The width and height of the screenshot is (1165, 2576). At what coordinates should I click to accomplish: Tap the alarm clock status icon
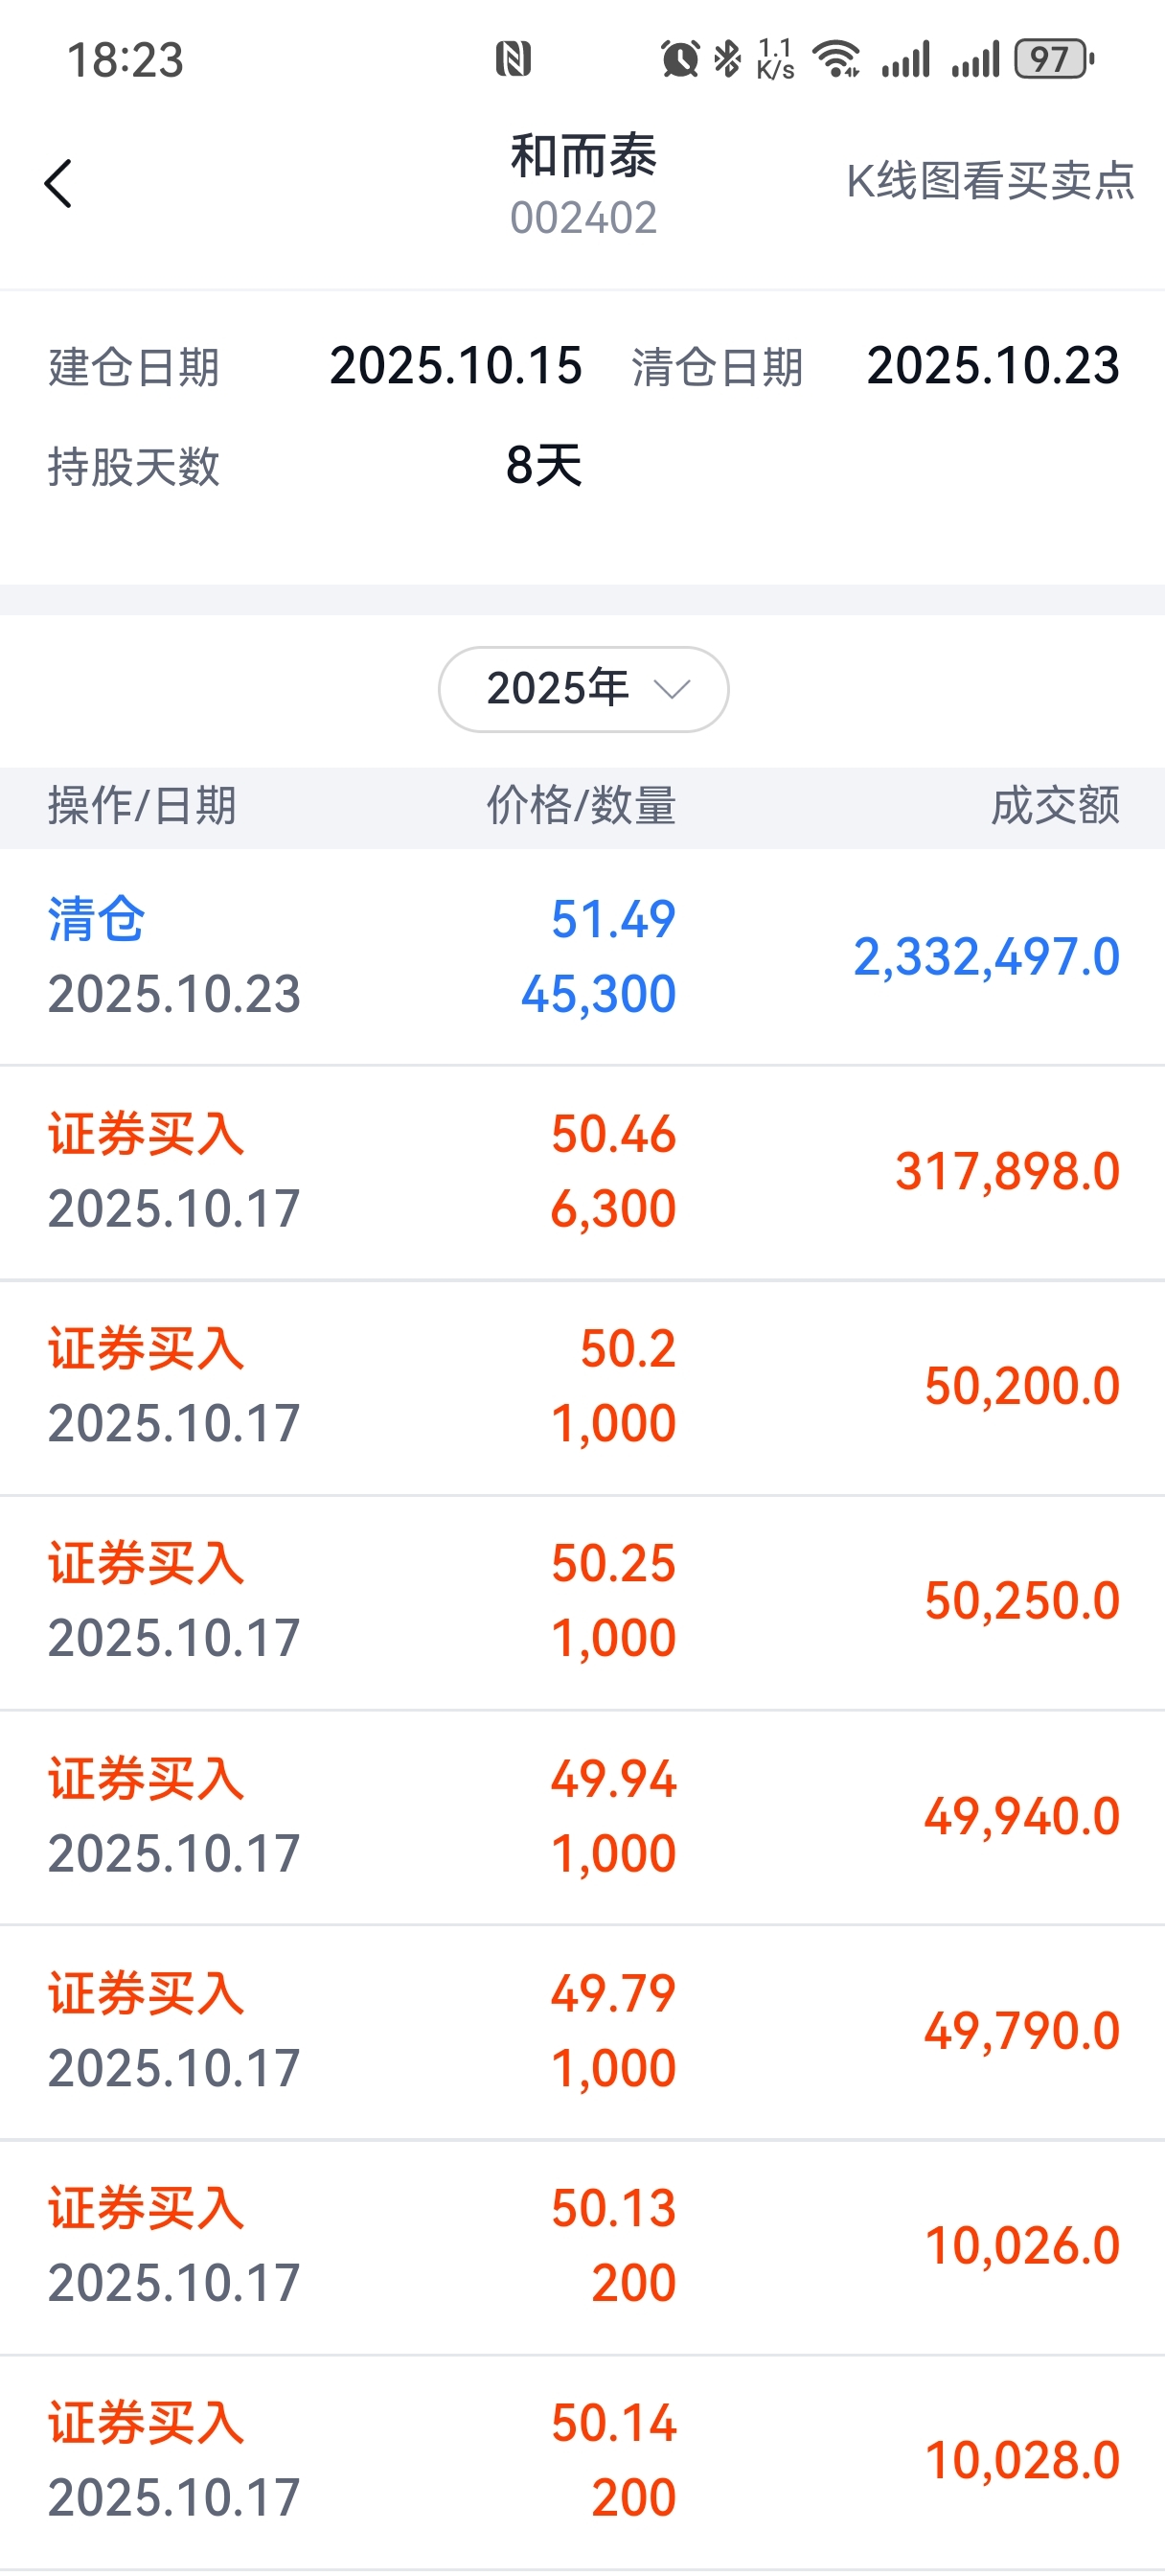680,59
